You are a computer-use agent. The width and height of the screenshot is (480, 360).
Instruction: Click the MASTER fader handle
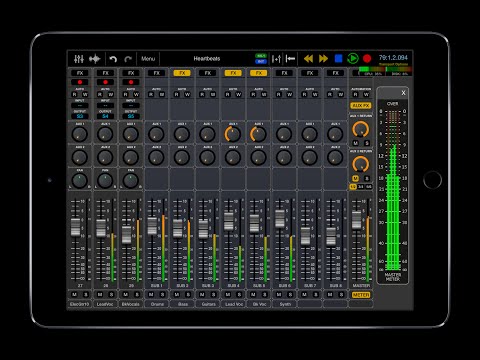tap(357, 220)
